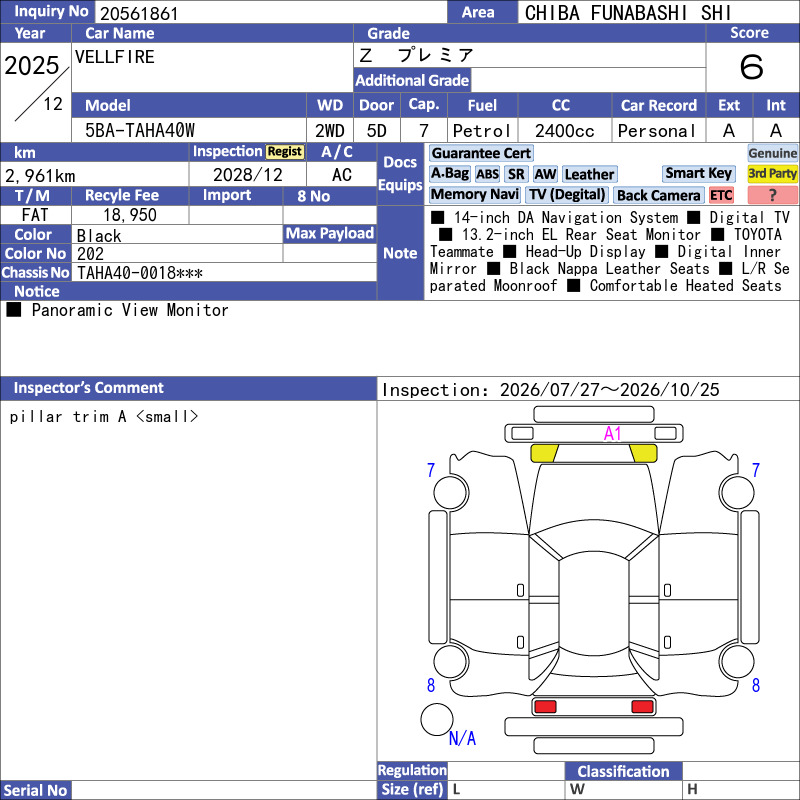800x800 pixels.
Task: Click the ABS equipment badge
Action: (487, 174)
